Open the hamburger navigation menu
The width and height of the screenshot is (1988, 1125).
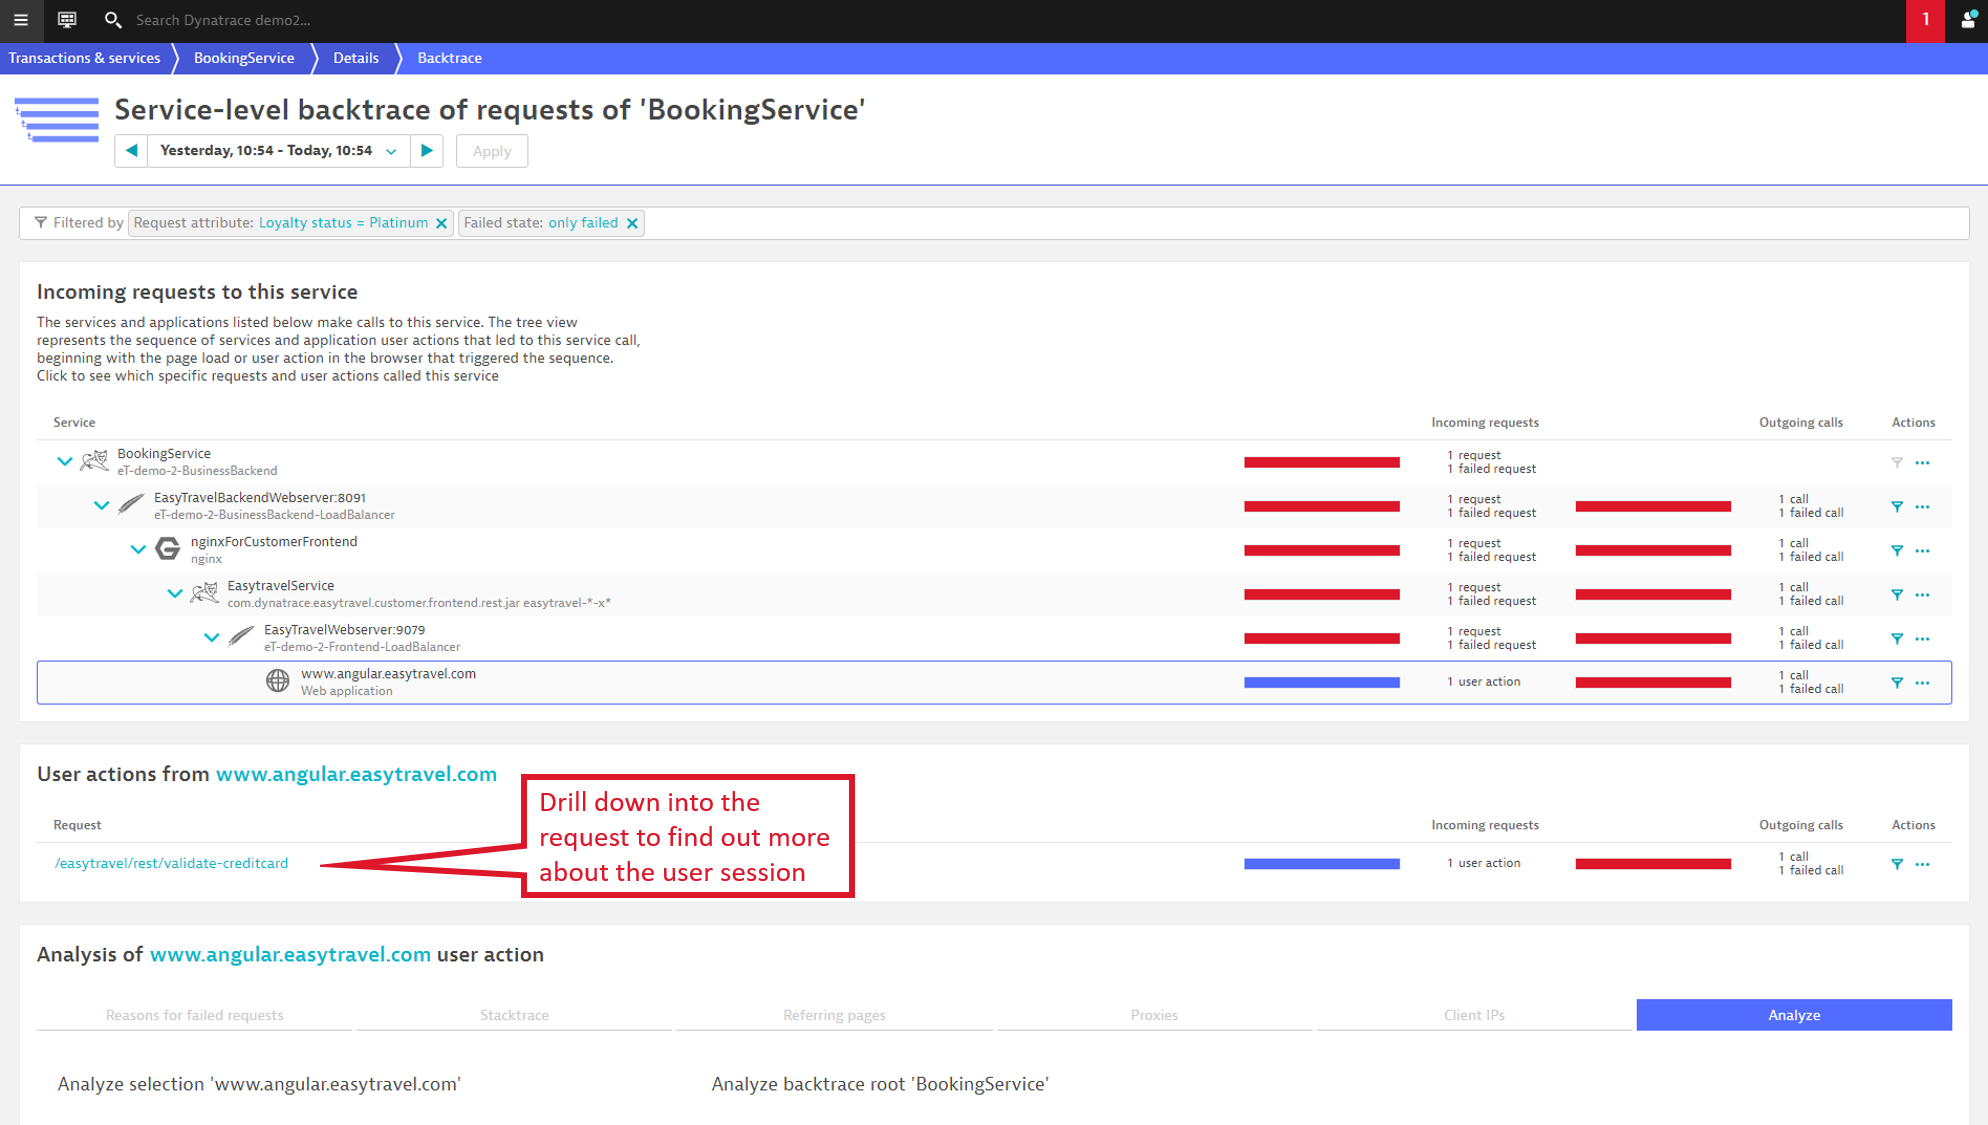pos(21,20)
